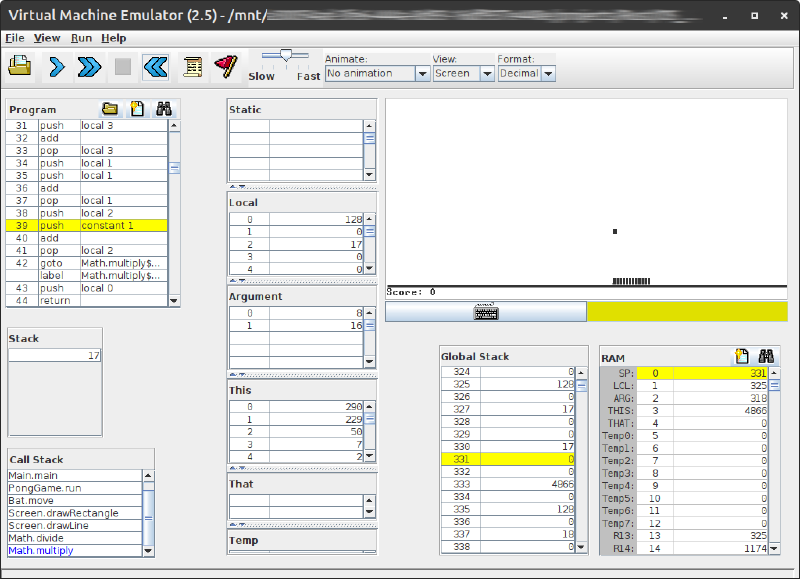Change Format using the Decimal dropdown
This screenshot has height=579, width=800.
click(525, 73)
